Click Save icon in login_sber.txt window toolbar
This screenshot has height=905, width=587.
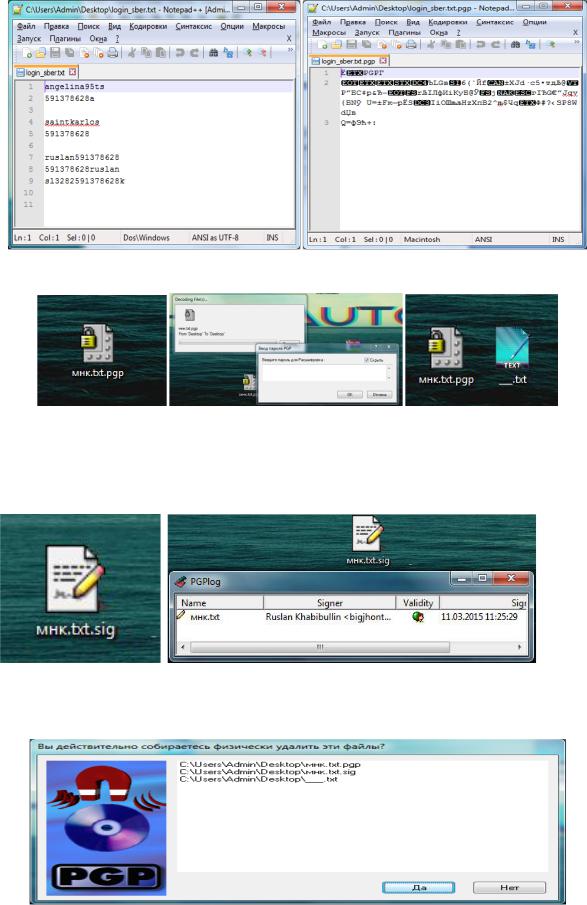(x=55, y=53)
